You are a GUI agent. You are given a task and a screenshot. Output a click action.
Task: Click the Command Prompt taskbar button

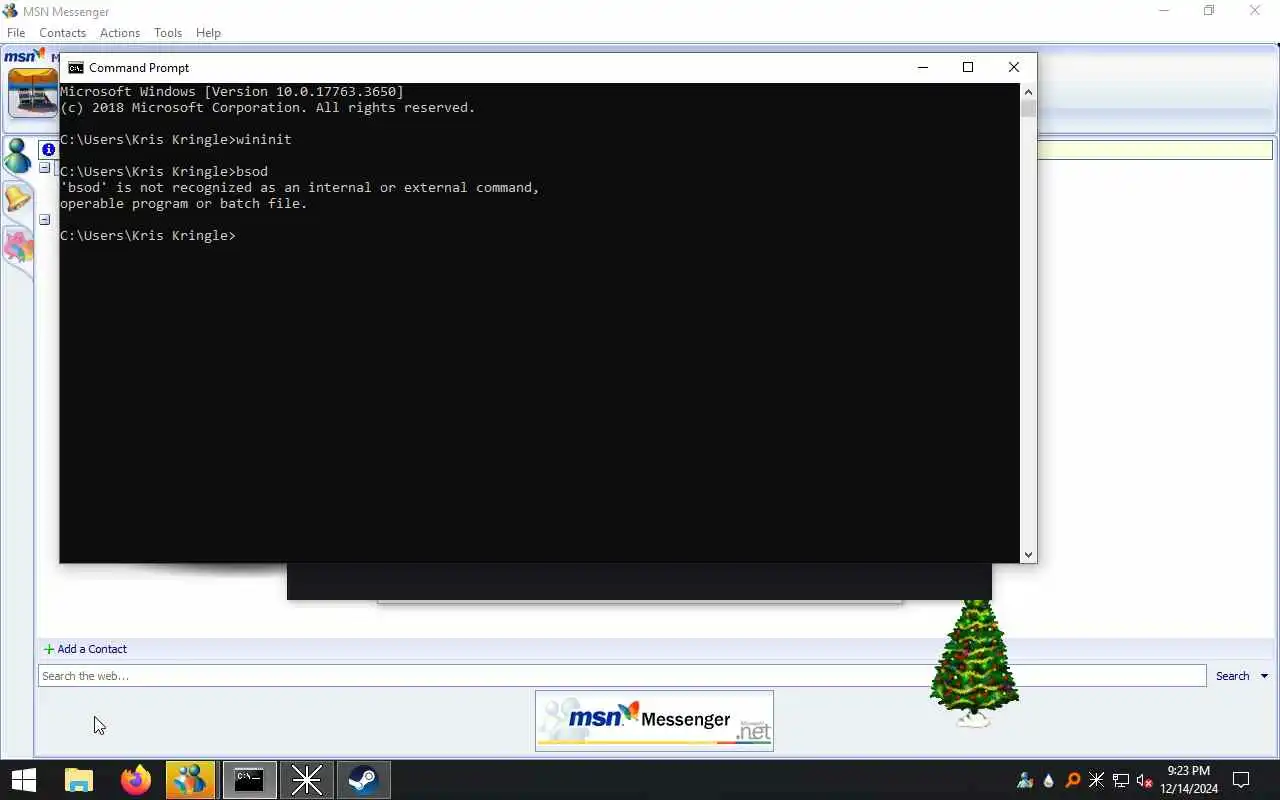point(249,780)
